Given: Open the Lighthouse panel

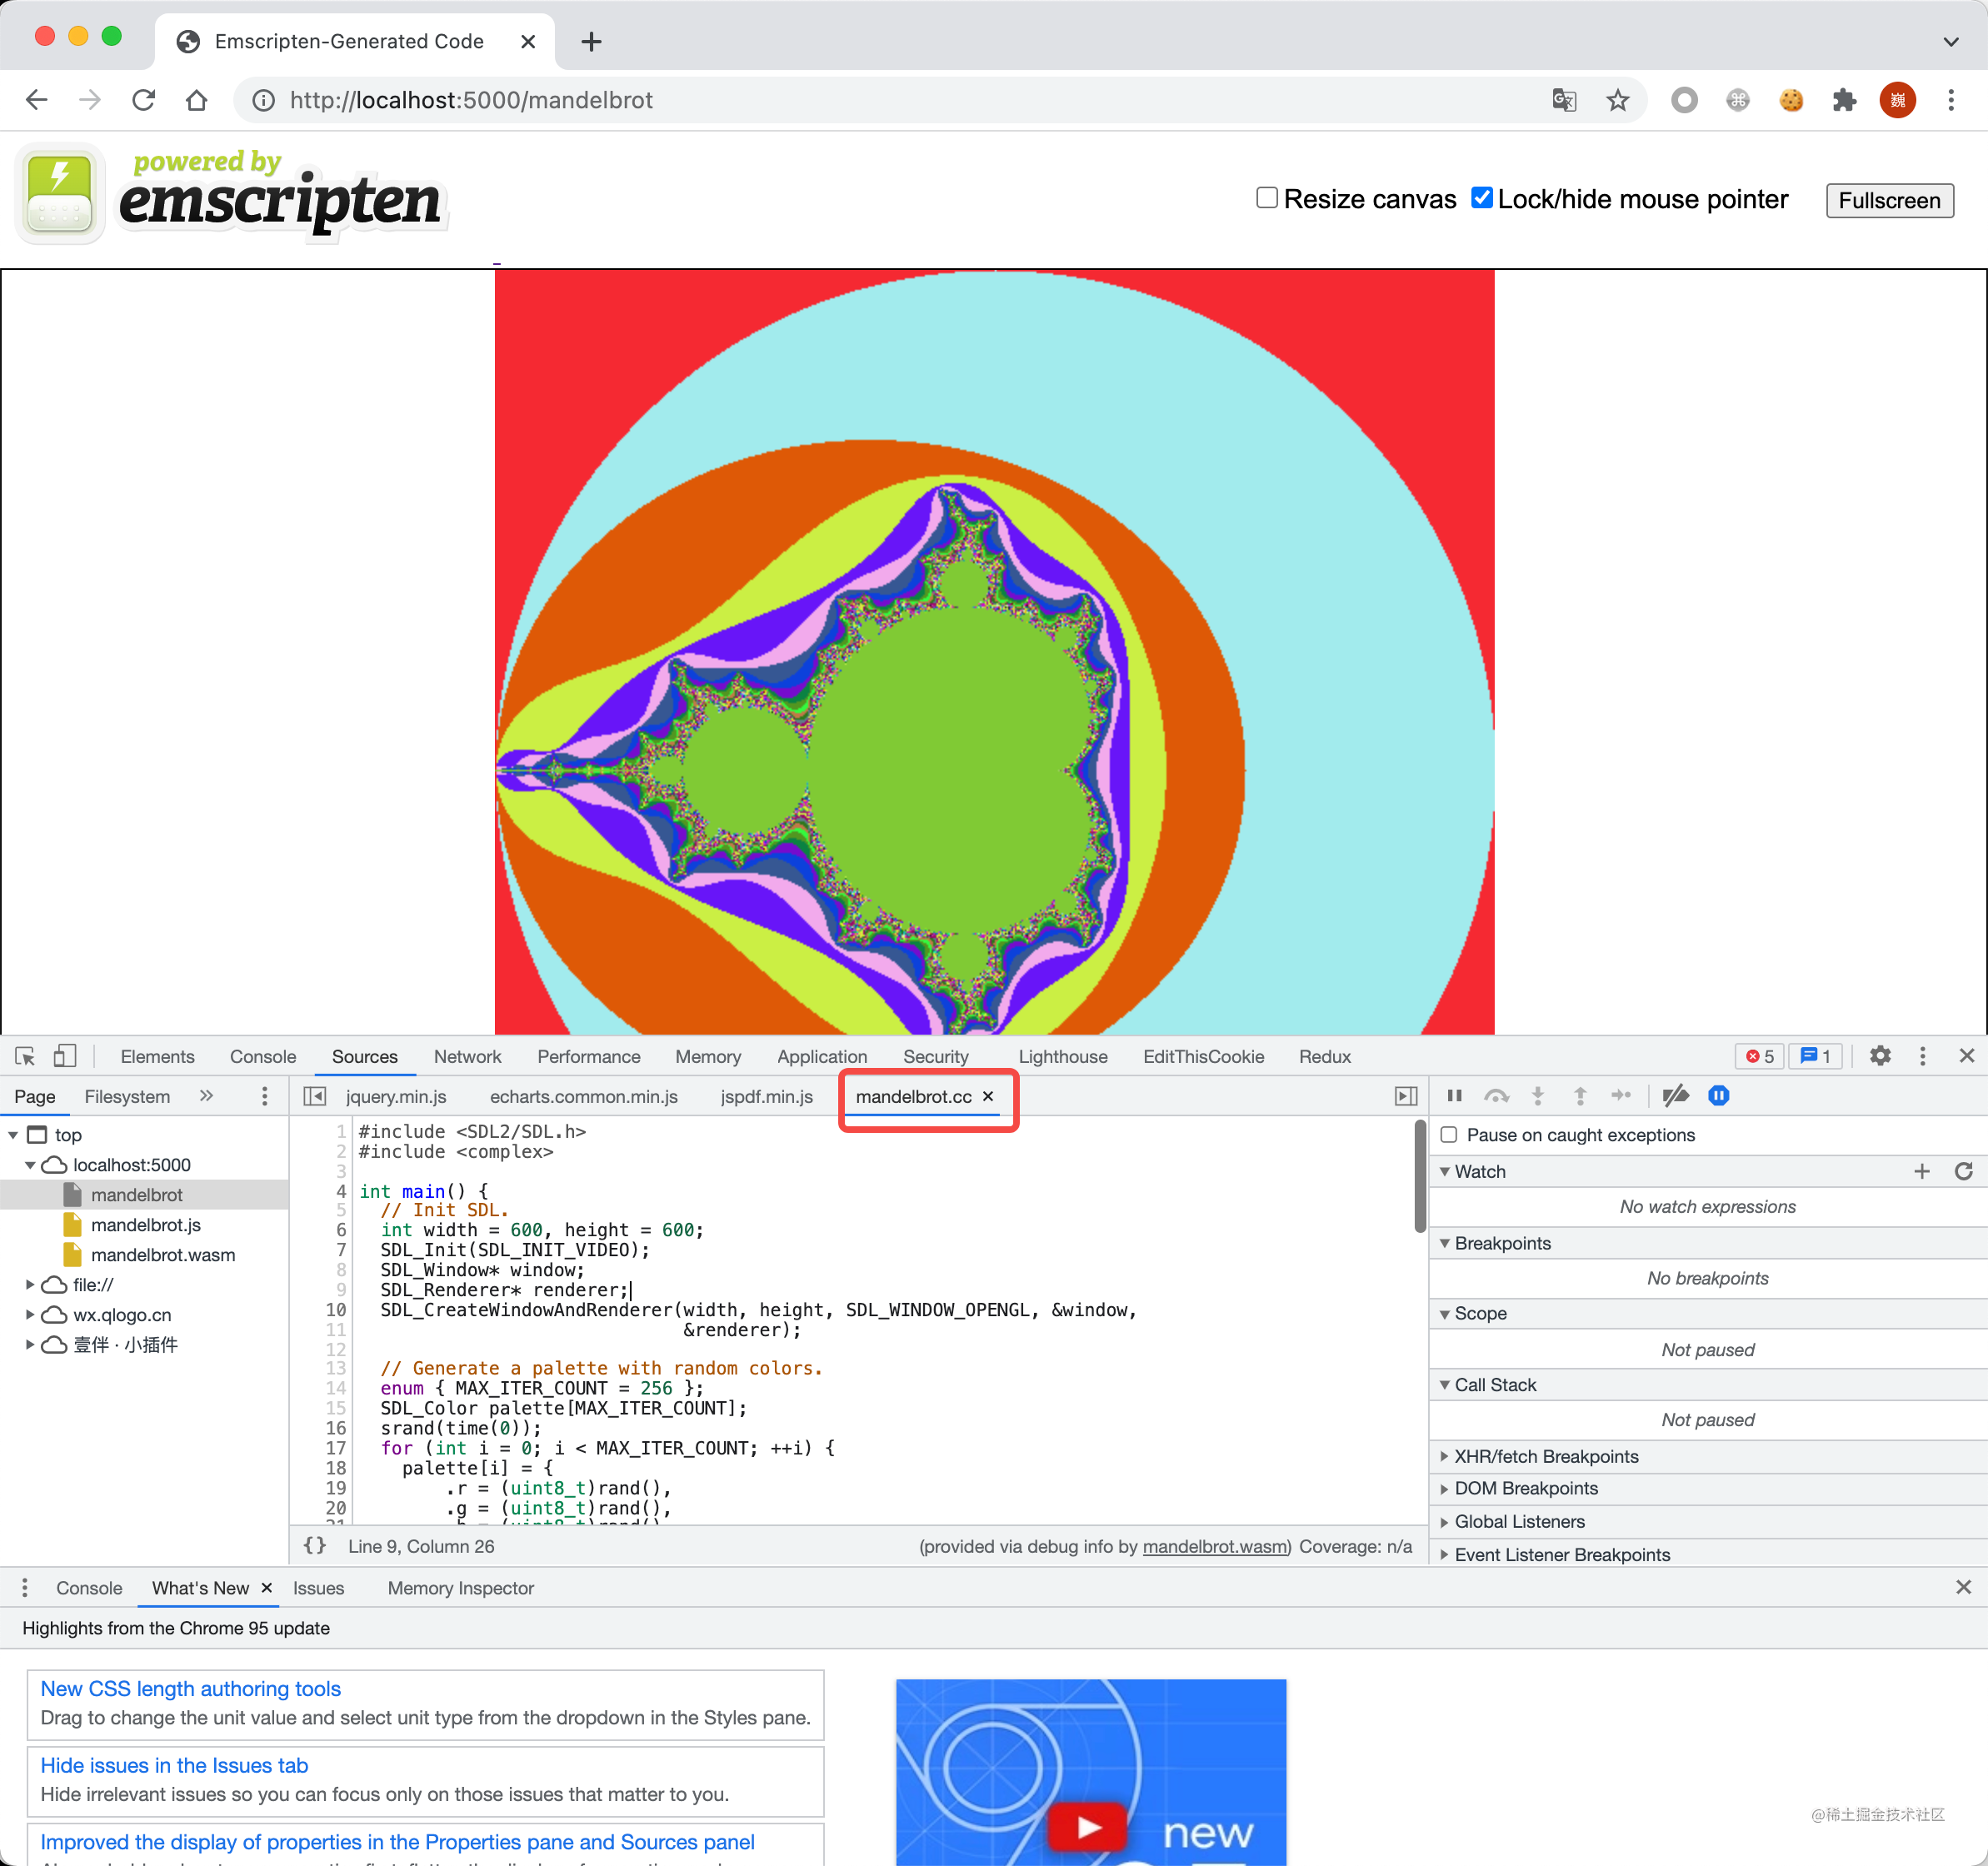Looking at the screenshot, I should tap(1063, 1056).
